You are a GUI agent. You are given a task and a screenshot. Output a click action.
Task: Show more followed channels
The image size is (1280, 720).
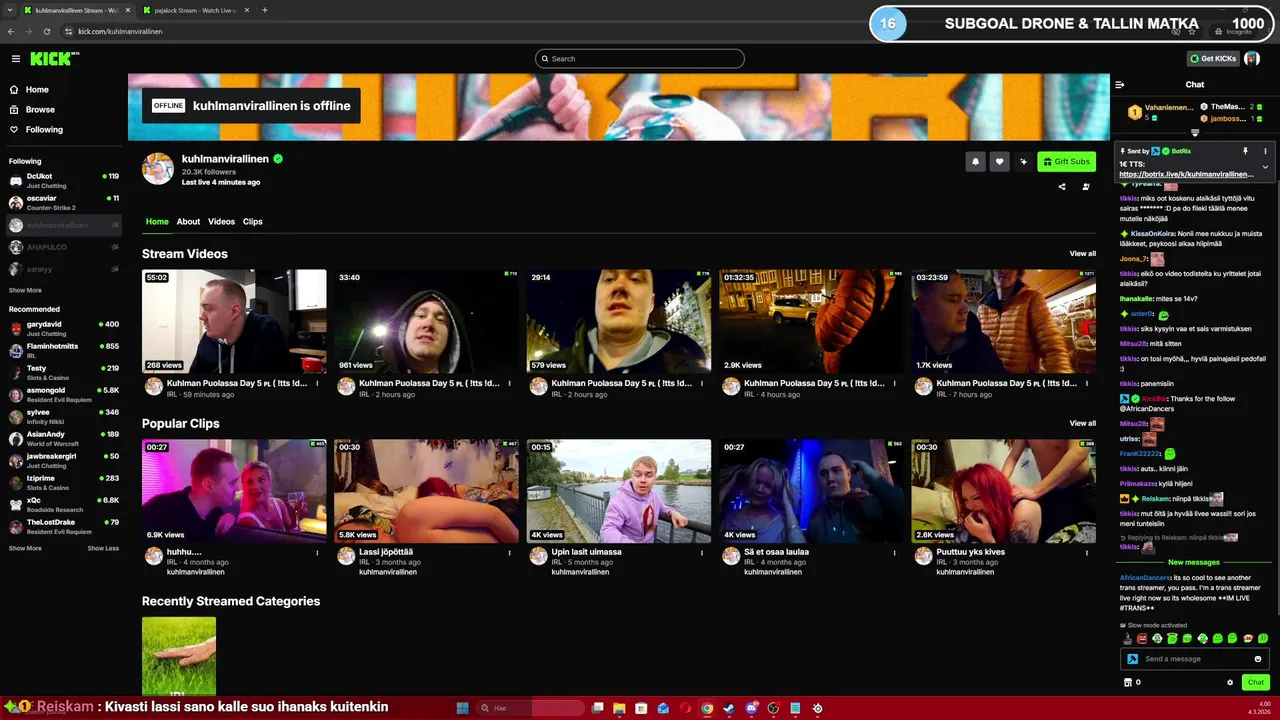pos(25,290)
